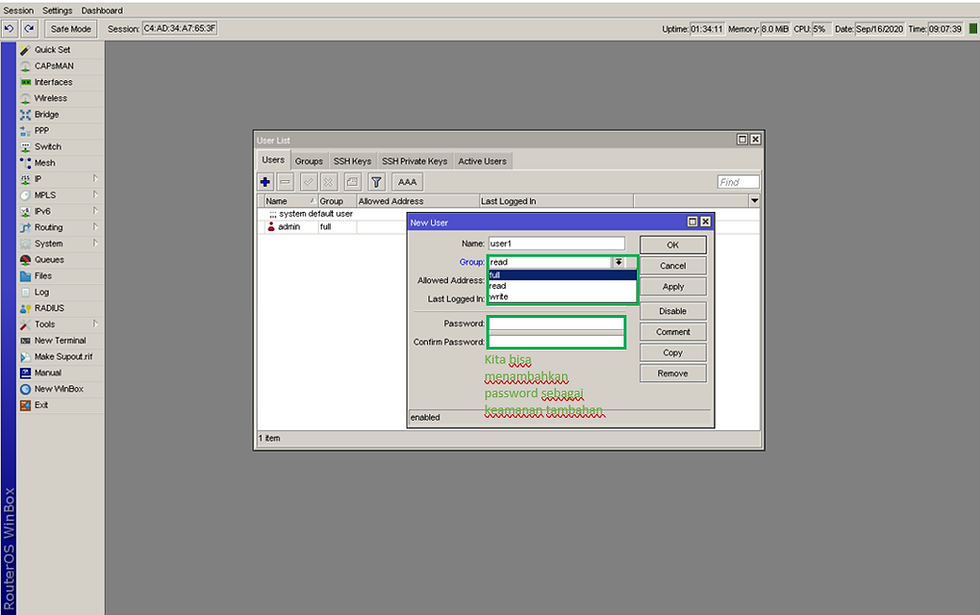This screenshot has height=615, width=980.
Task: Click Copy in New User dialog
Action: (x=673, y=353)
